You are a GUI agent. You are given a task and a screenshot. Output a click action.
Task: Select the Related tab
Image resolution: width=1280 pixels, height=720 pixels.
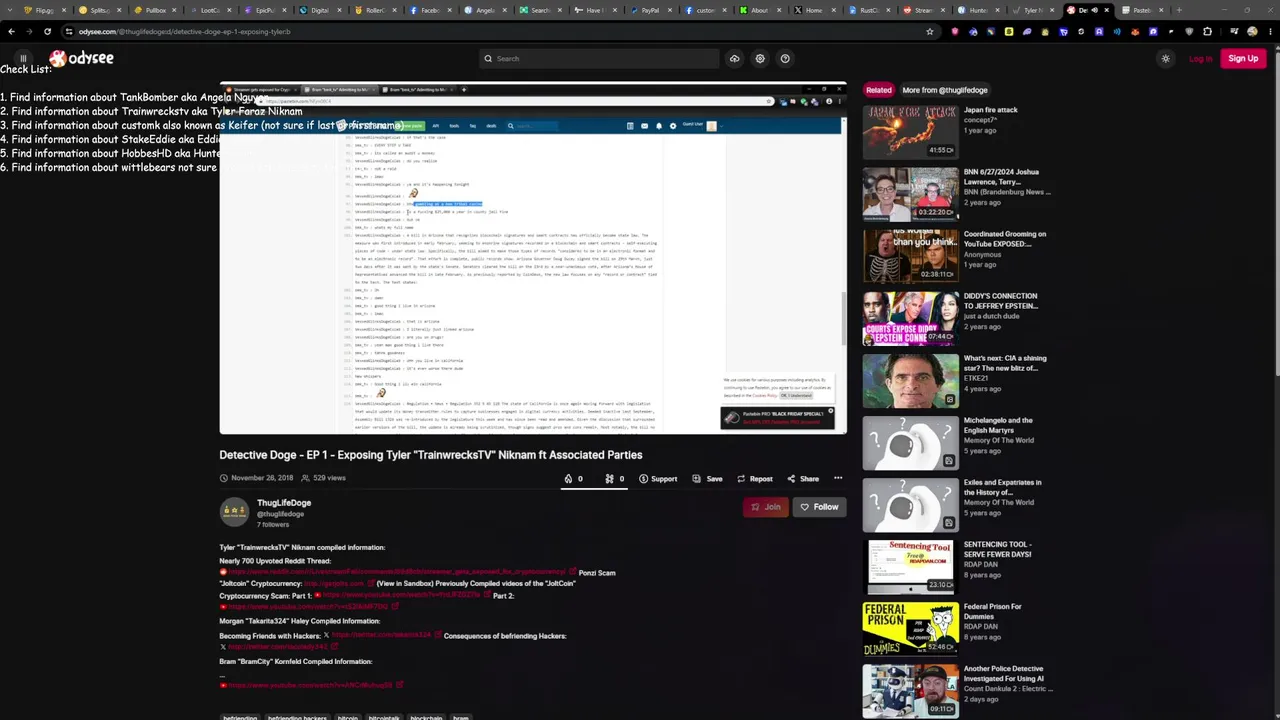tap(879, 90)
